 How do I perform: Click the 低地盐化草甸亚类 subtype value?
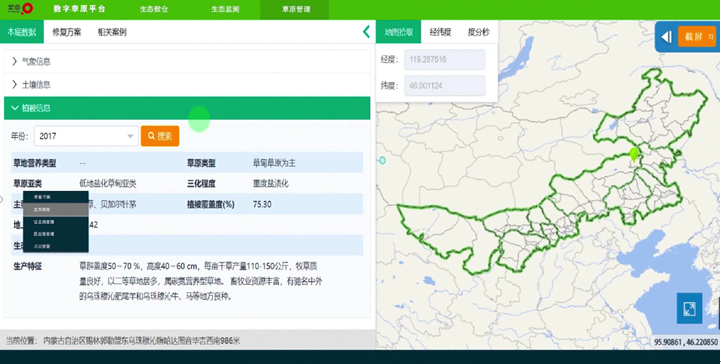108,184
